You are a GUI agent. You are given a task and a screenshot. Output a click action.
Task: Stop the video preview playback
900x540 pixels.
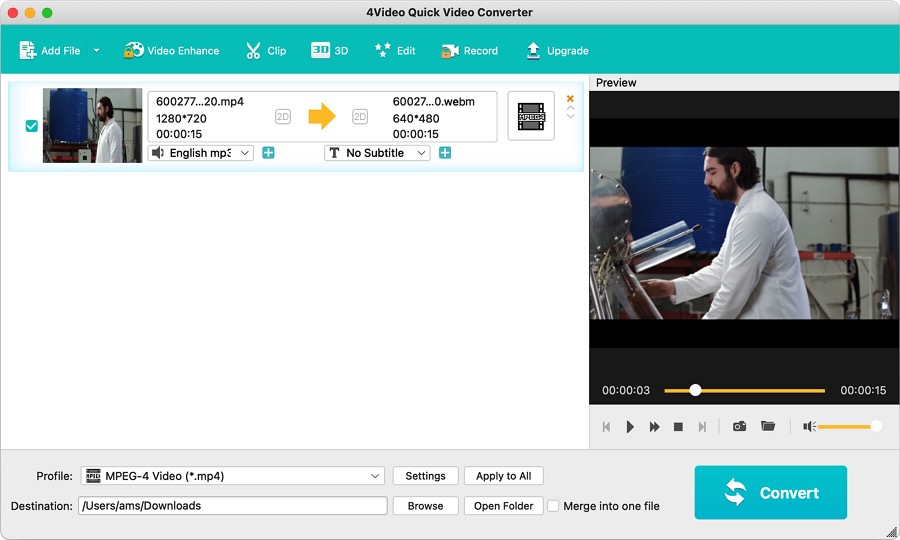pos(678,427)
